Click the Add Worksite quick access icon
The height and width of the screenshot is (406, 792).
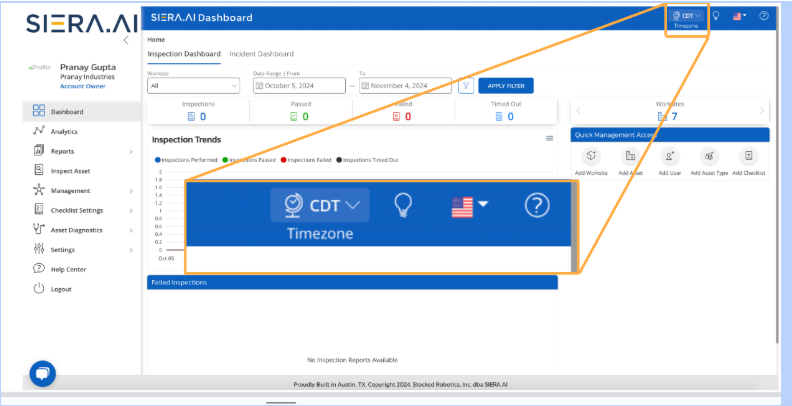(x=591, y=156)
